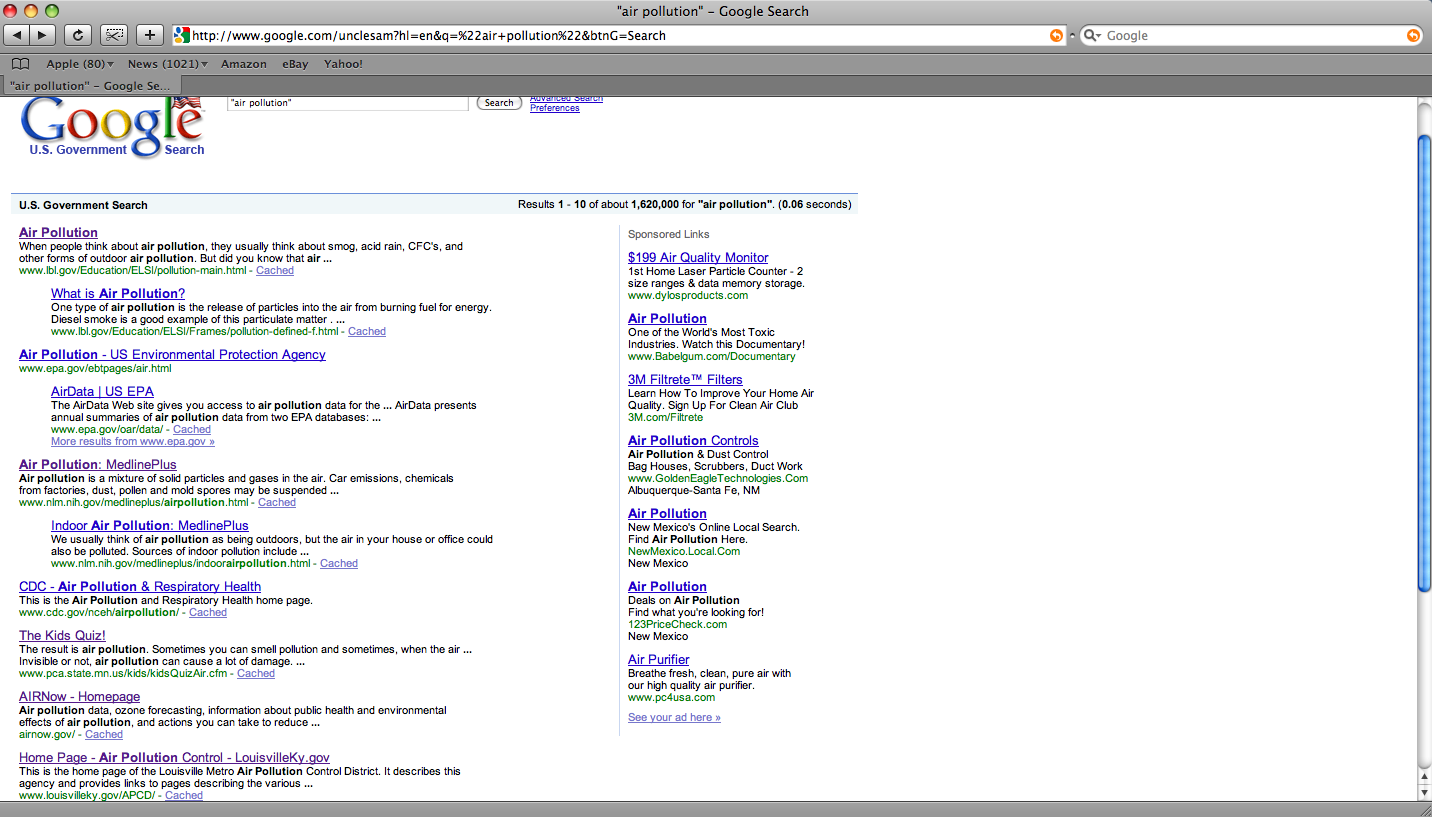Click the "See your ad here »" link
1432x817 pixels.
[674, 717]
